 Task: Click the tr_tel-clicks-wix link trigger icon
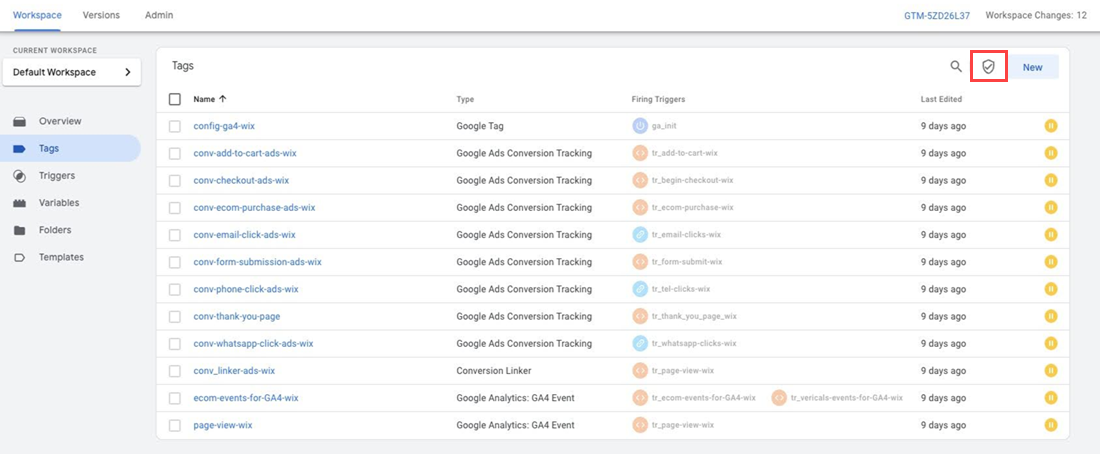point(639,289)
